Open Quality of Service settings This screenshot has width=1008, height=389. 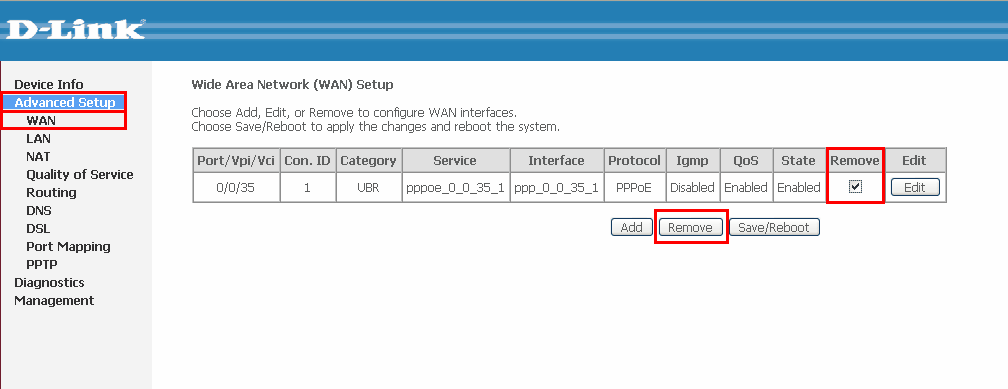point(80,174)
